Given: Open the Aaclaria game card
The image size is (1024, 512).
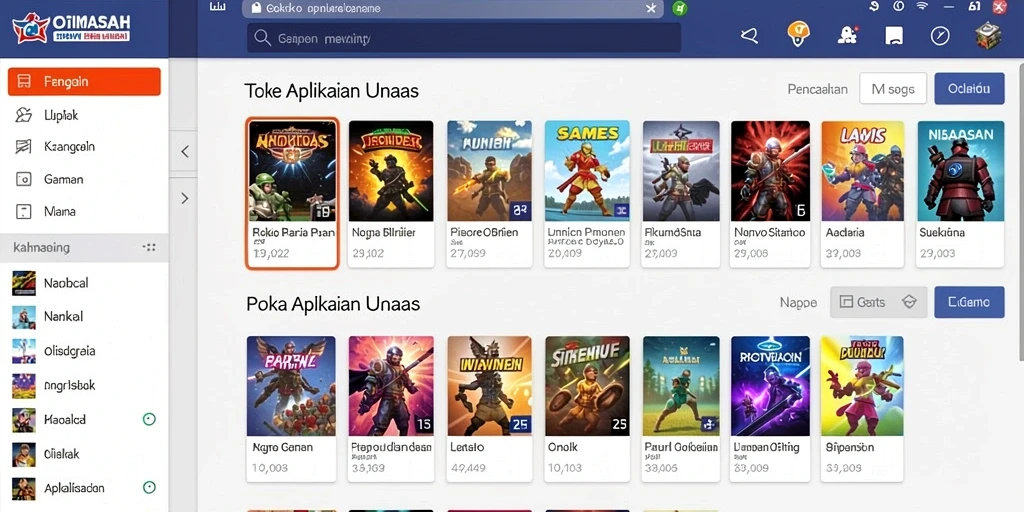Looking at the screenshot, I should (863, 194).
